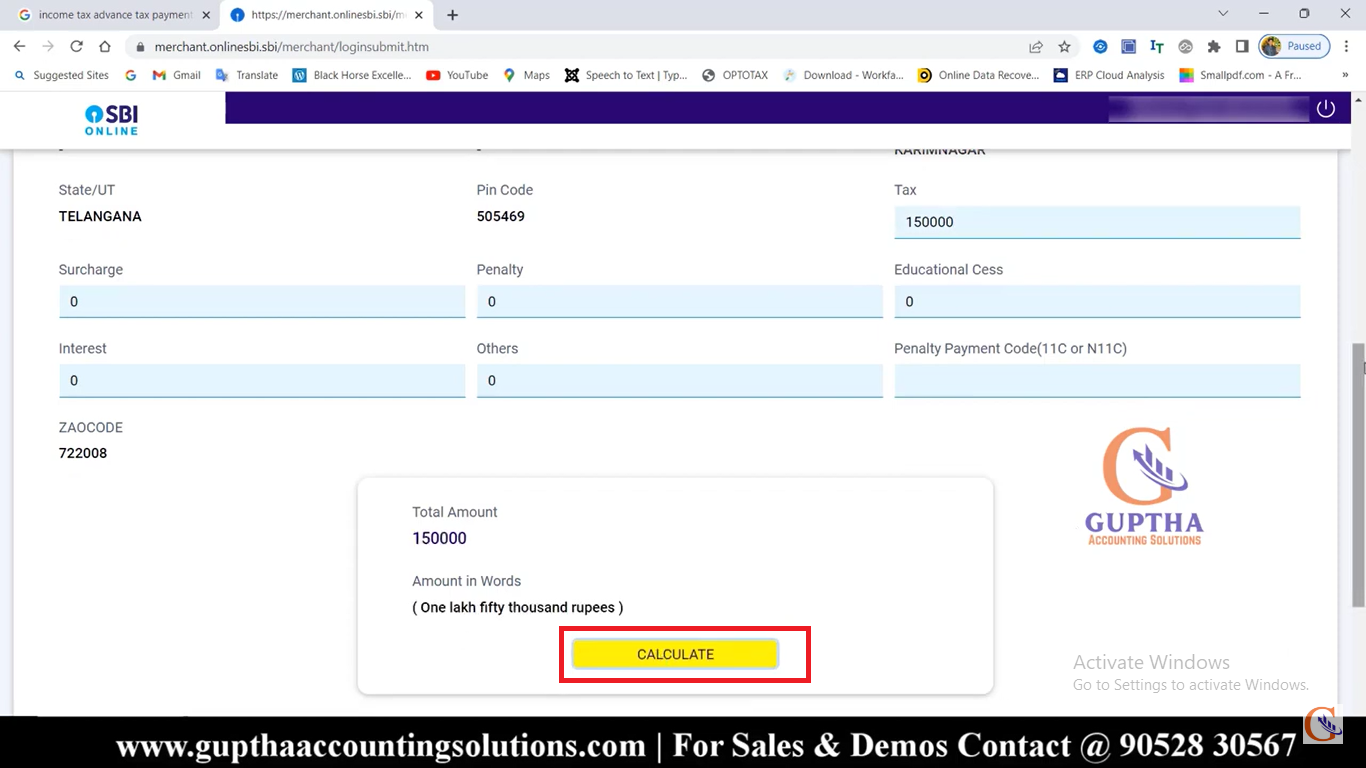Click the SBI Online logo
Viewport: 1366px width, 768px height.
(111, 119)
